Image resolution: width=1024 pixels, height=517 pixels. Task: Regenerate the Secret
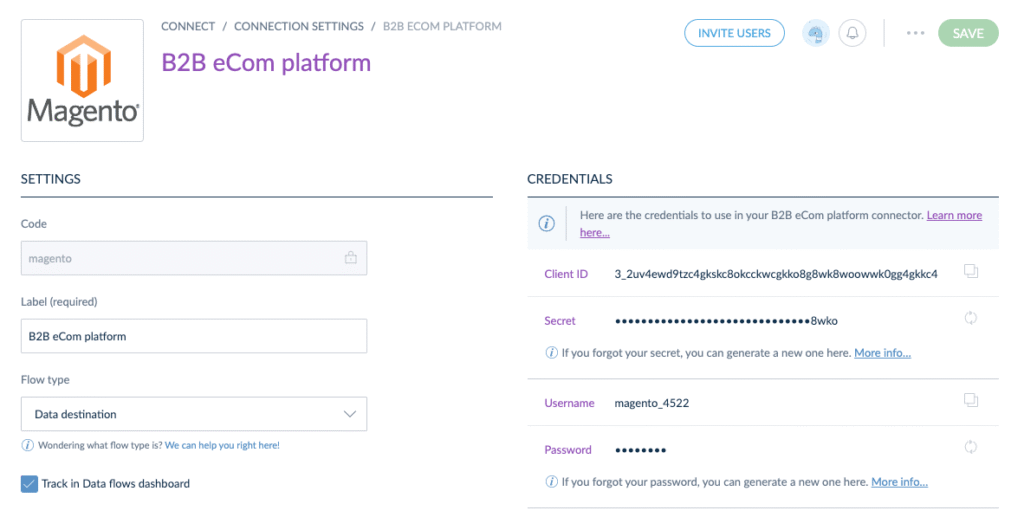pos(971,318)
